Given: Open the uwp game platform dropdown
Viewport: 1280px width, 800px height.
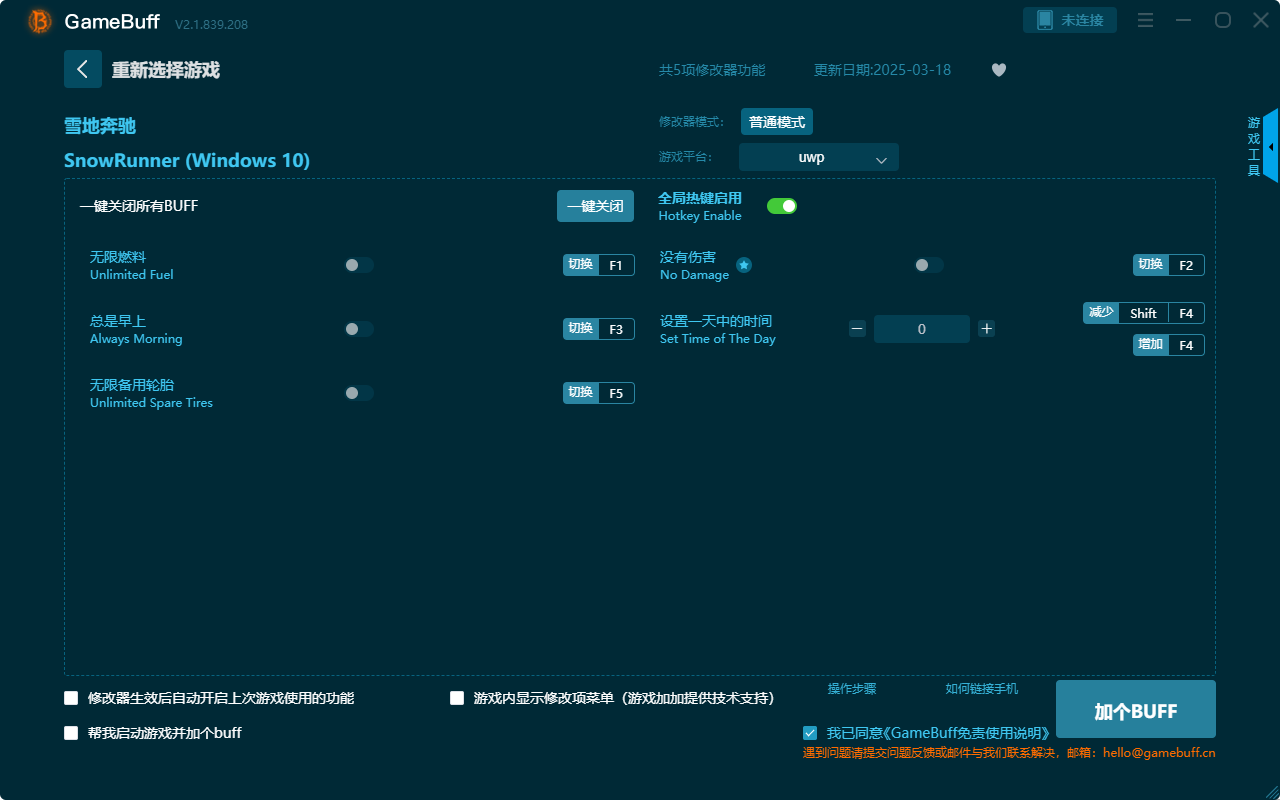Looking at the screenshot, I should pyautogui.click(x=818, y=157).
